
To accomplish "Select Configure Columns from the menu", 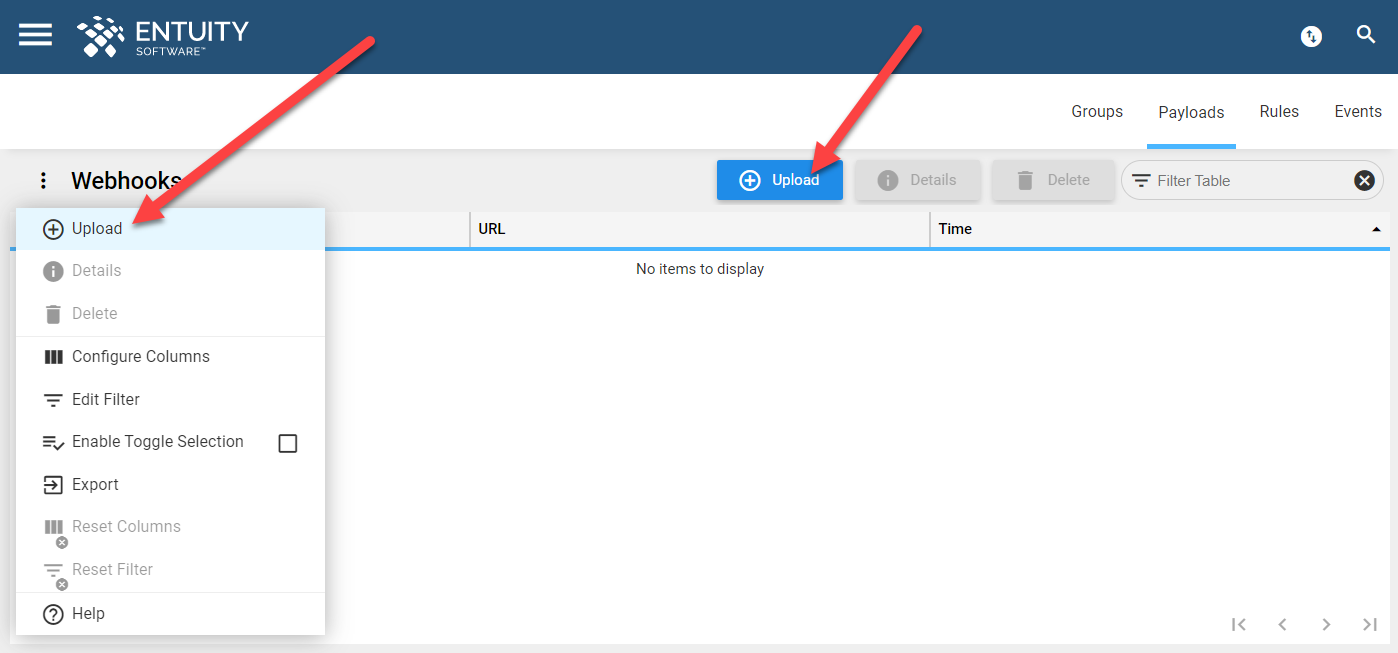I will click(x=140, y=356).
